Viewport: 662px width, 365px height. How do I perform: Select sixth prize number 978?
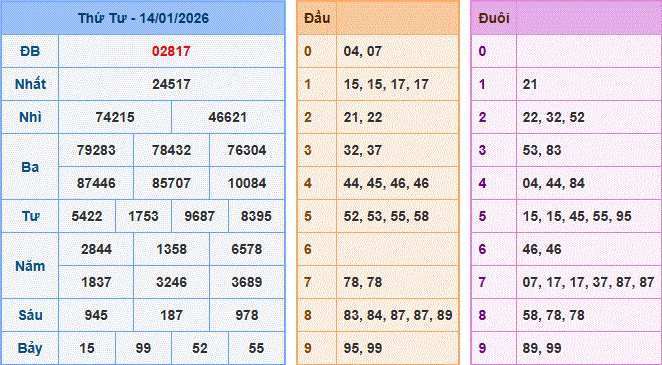pos(247,315)
